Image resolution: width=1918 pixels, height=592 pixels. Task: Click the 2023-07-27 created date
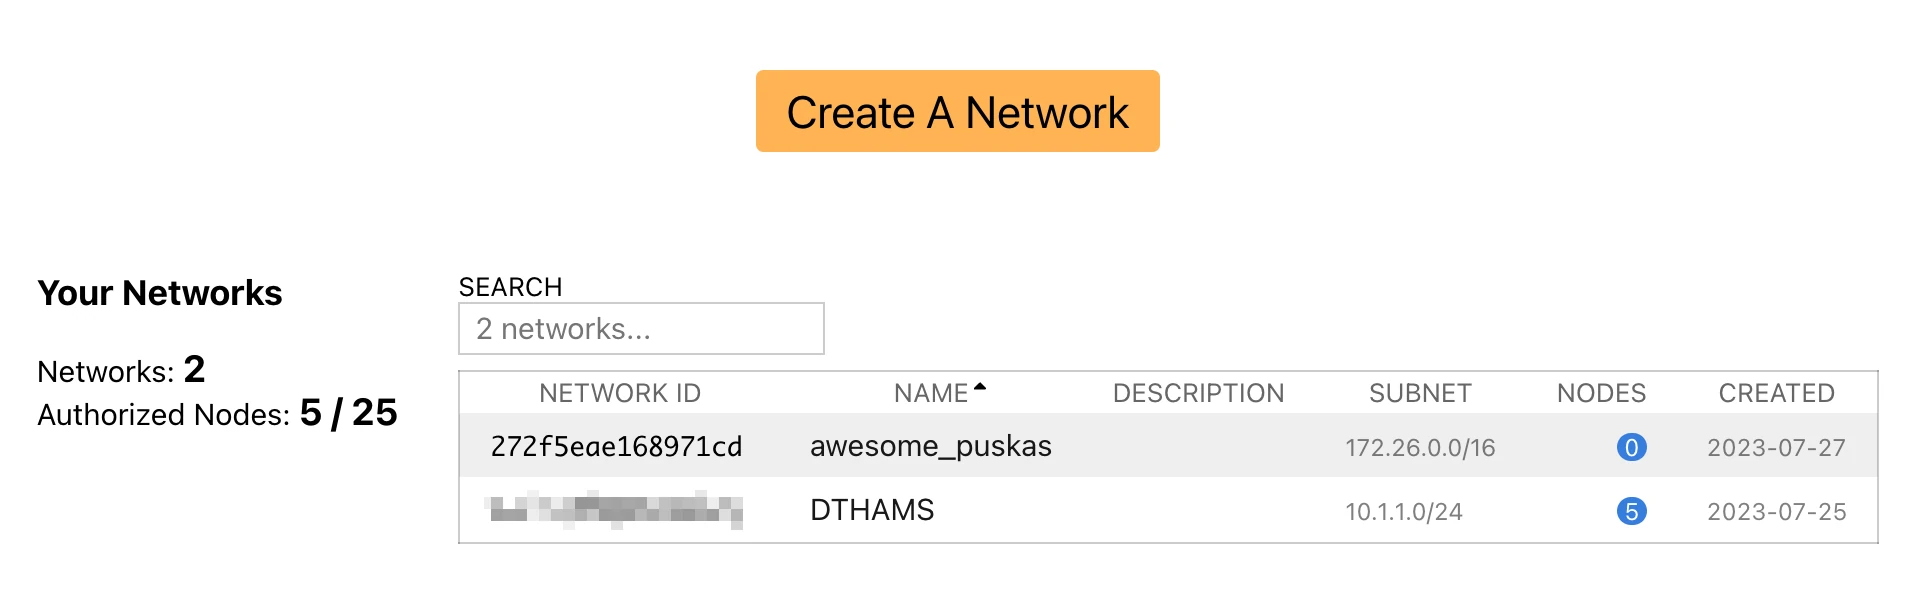coord(1776,448)
